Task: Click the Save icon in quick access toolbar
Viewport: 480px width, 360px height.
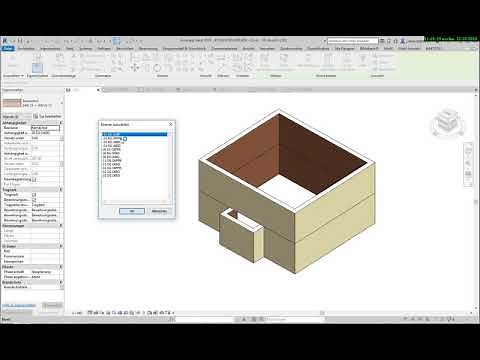Action: (x=20, y=41)
